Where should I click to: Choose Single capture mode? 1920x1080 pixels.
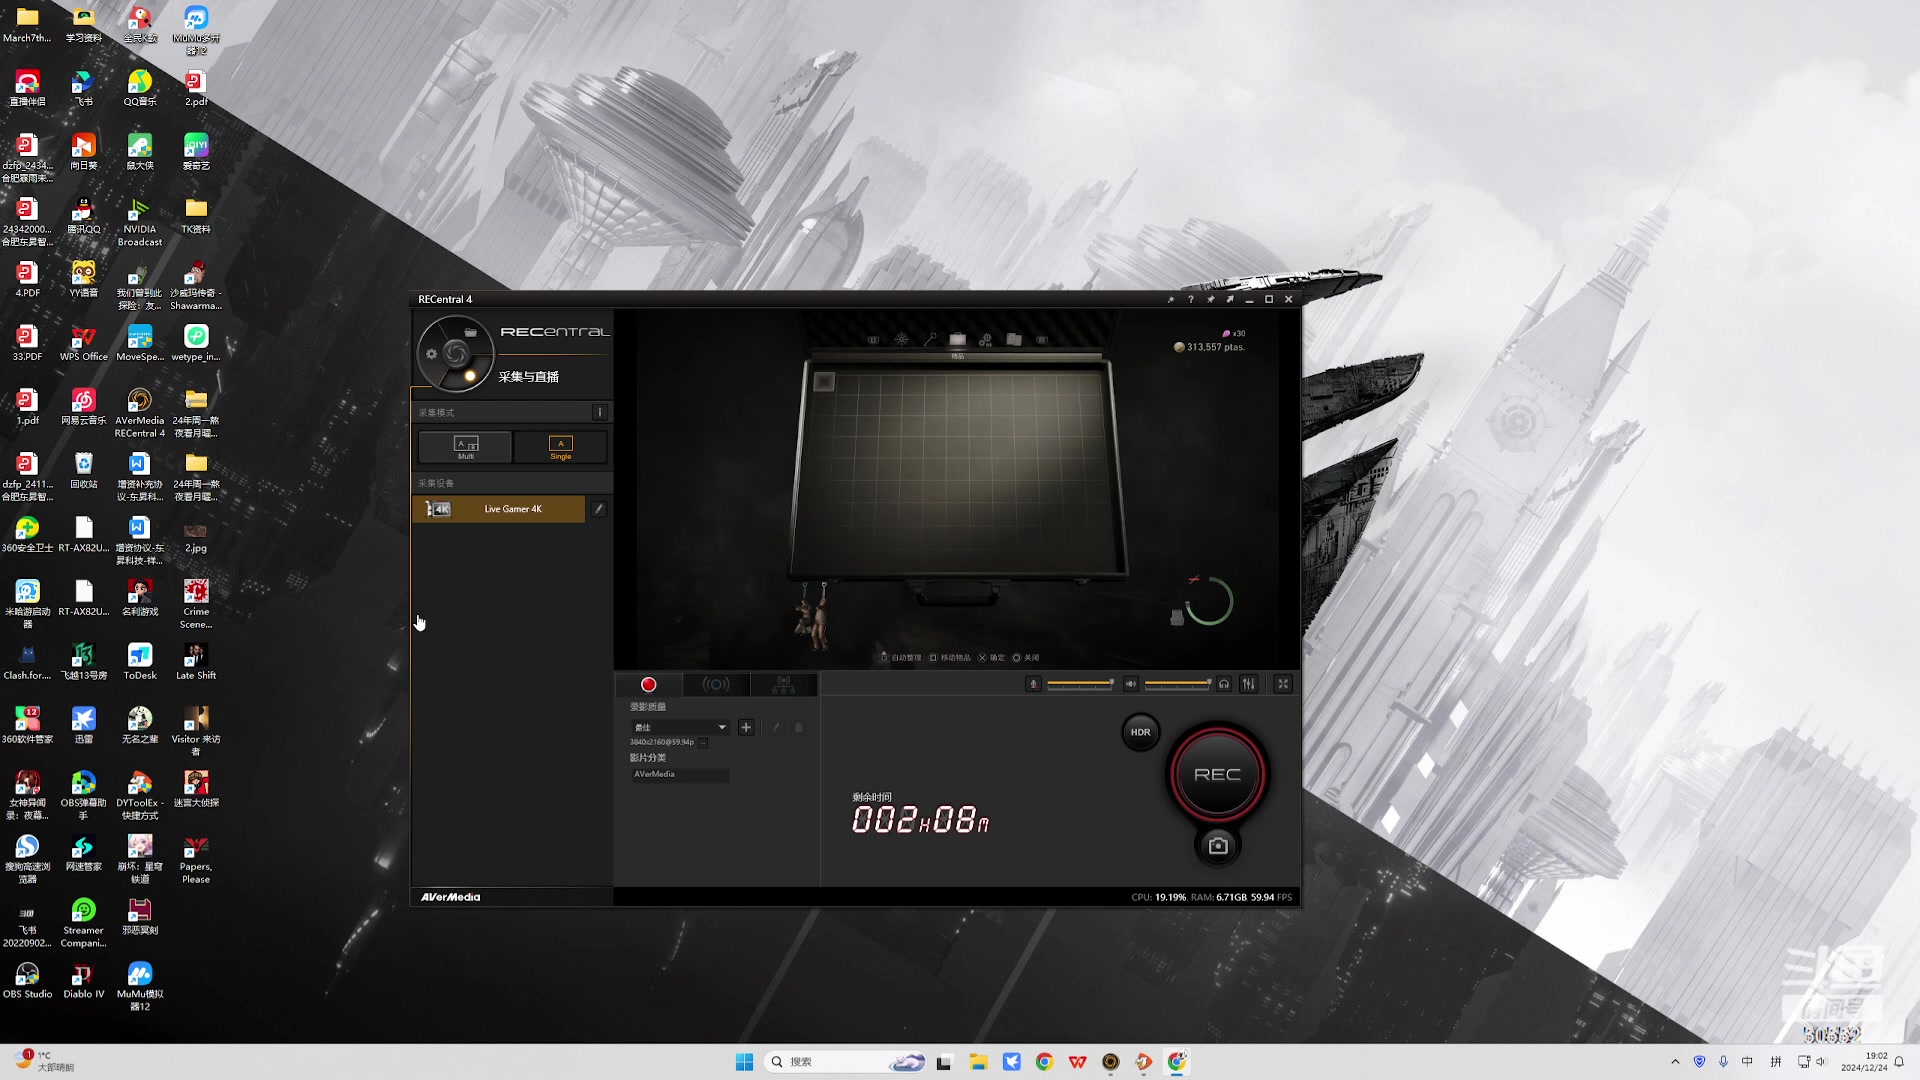point(560,447)
